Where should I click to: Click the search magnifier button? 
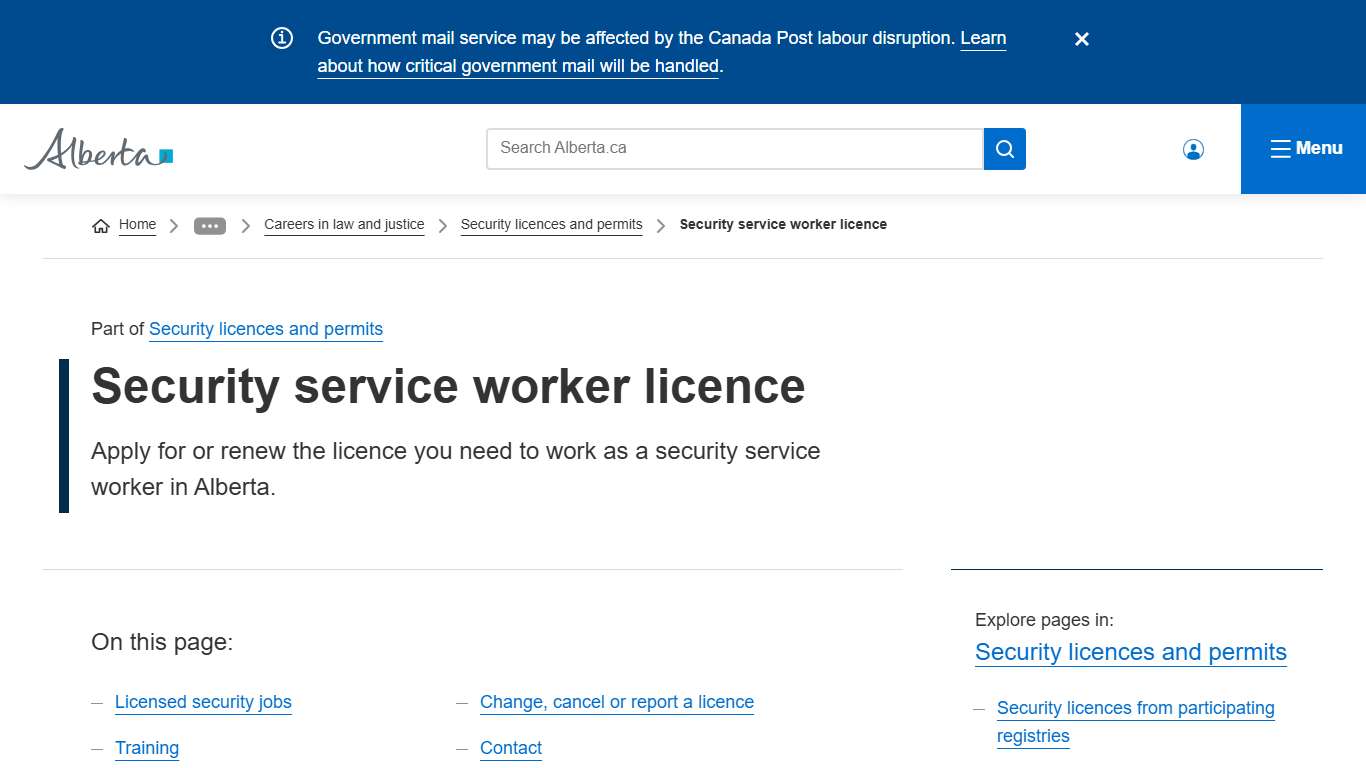point(1004,148)
